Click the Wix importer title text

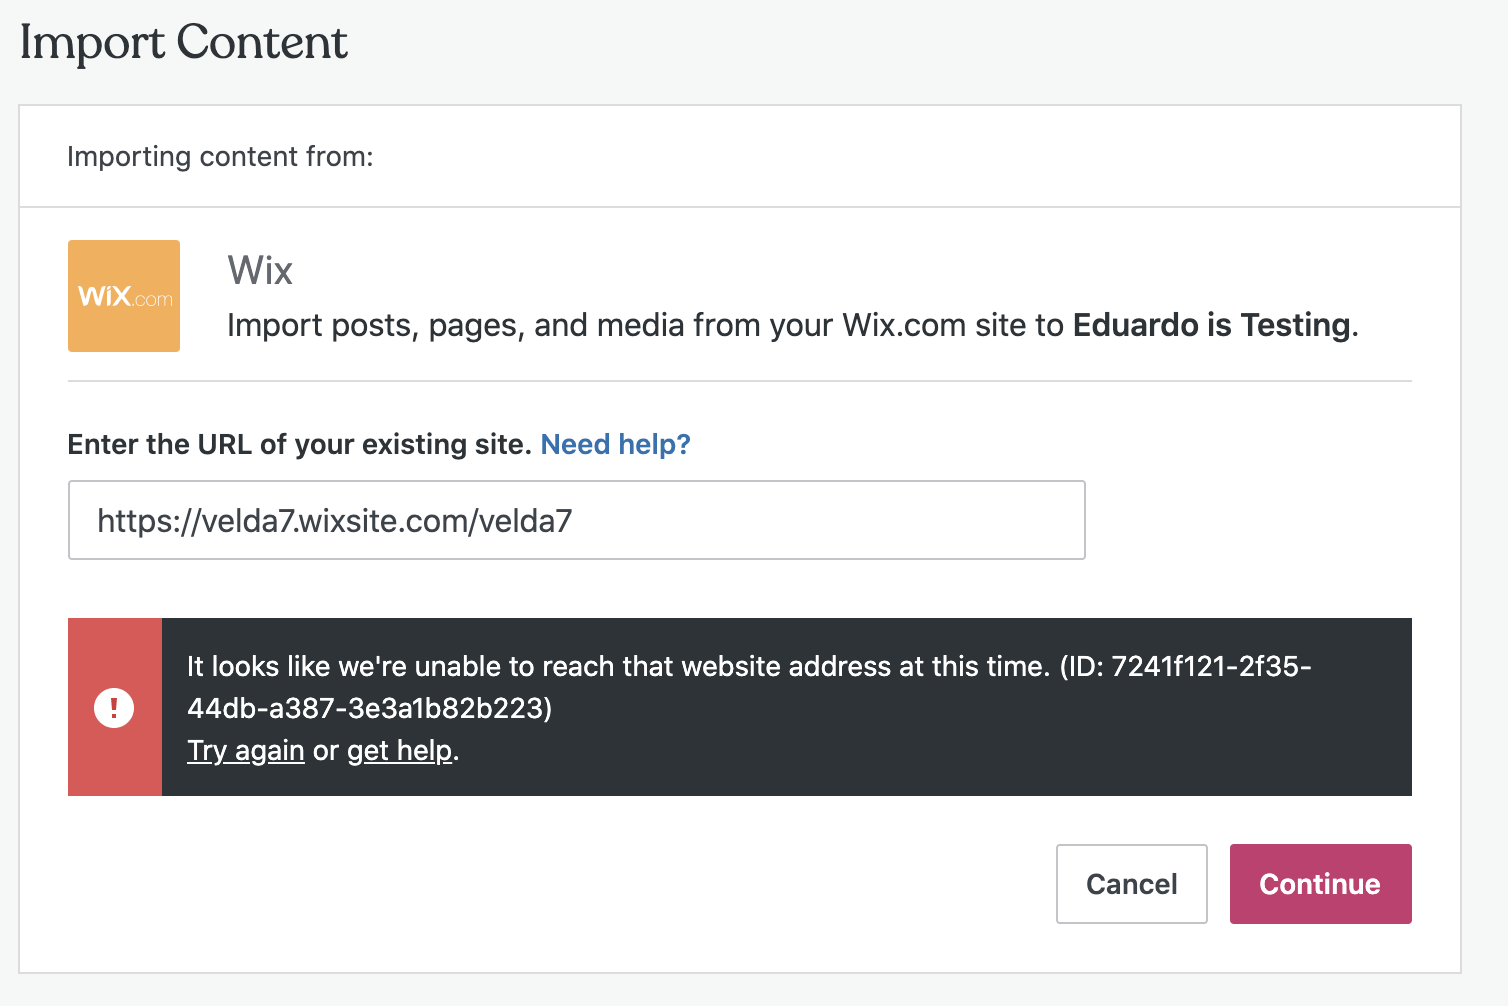pyautogui.click(x=260, y=270)
